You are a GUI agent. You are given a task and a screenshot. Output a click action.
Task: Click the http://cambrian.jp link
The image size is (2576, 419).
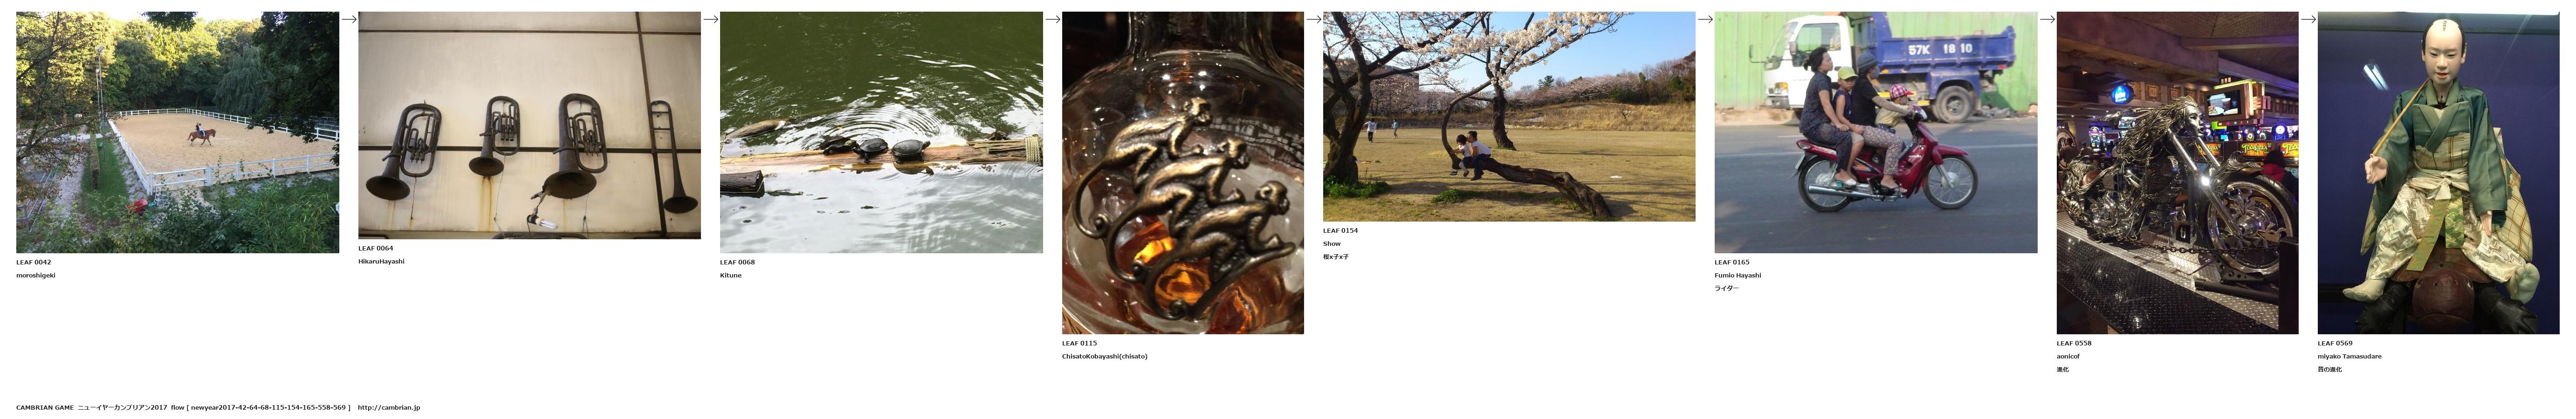pyautogui.click(x=389, y=408)
